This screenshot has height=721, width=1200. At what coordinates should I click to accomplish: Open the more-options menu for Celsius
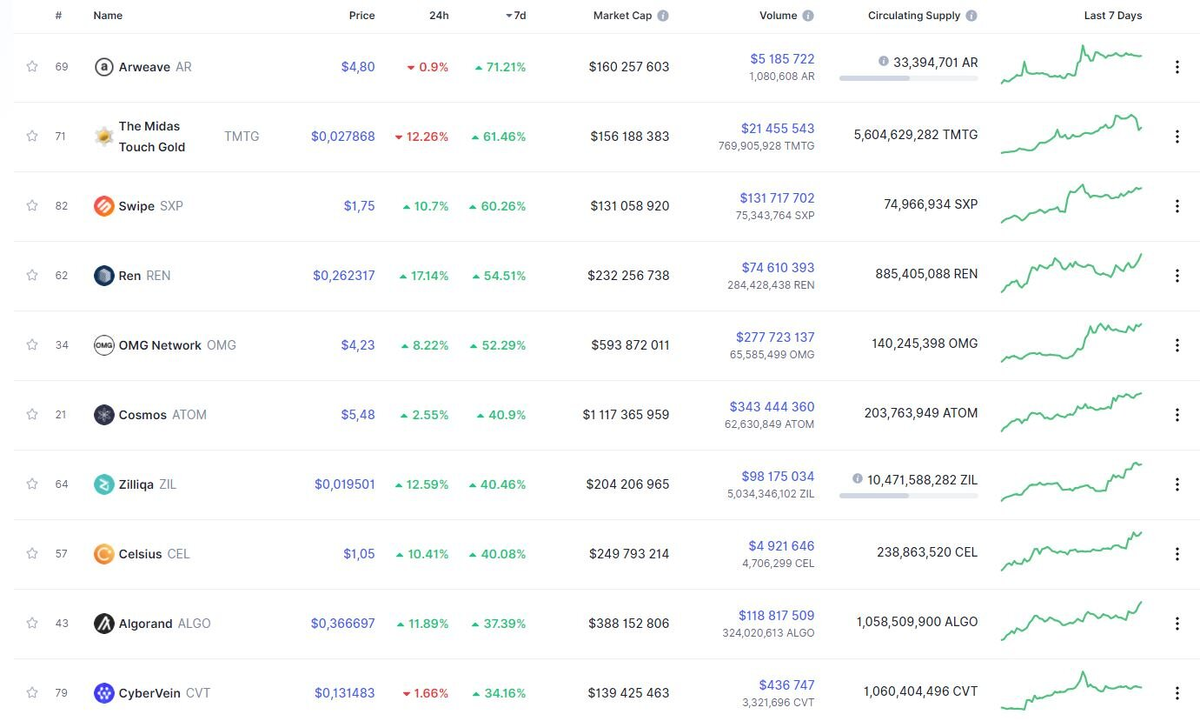[x=1177, y=553]
